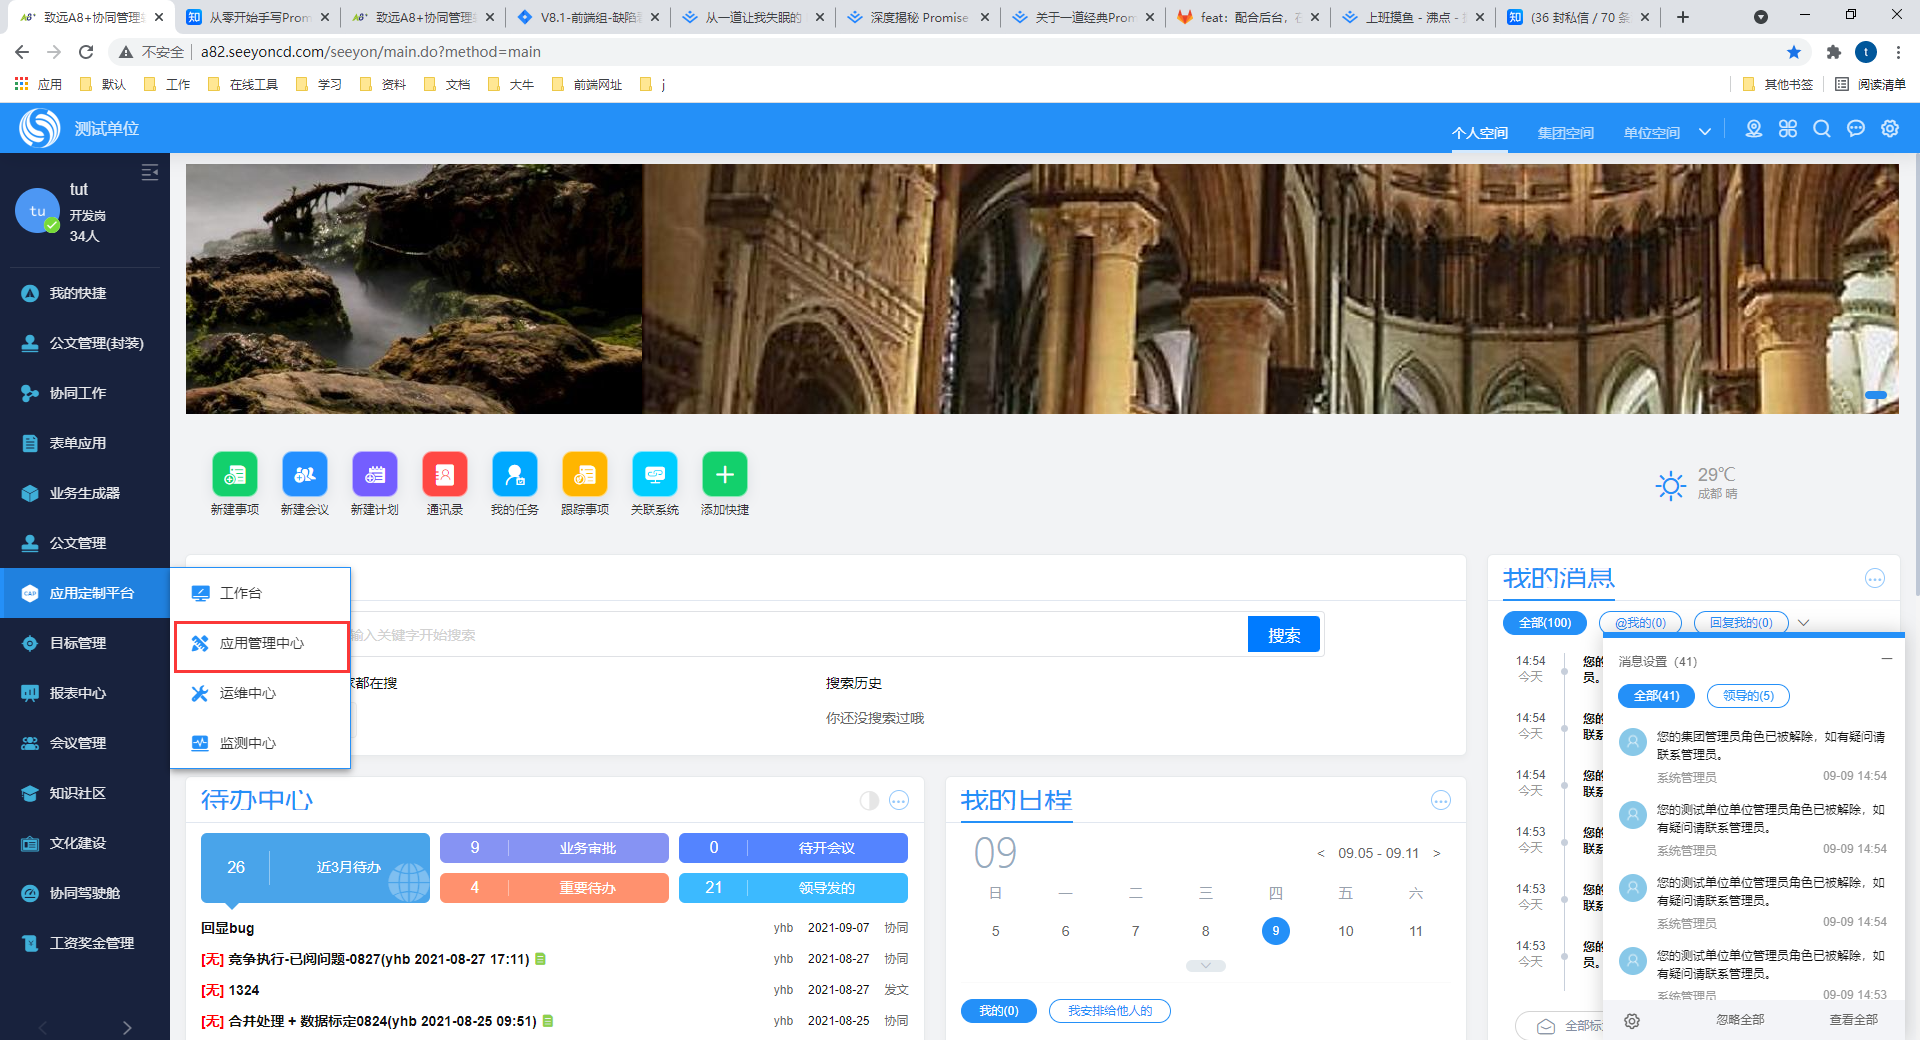
Task: Open the 跟踪事项 shortcut icon
Action: pyautogui.click(x=584, y=474)
